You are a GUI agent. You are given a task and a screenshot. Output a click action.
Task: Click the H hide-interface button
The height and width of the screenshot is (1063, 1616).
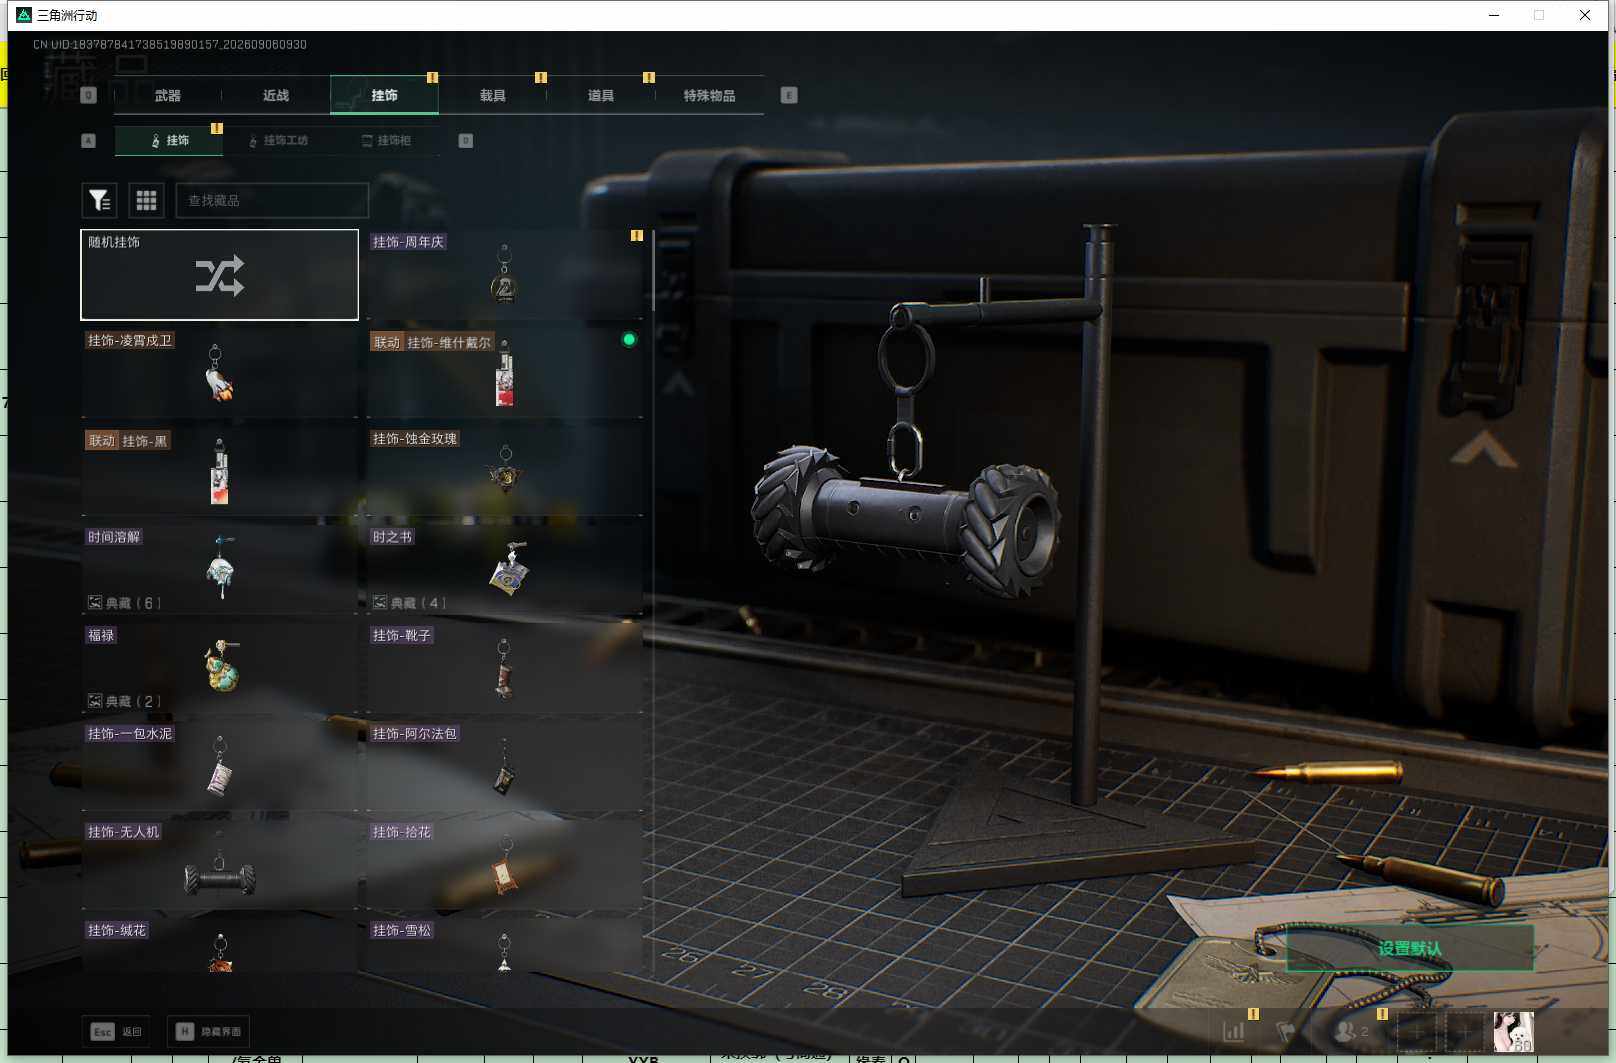[208, 1031]
